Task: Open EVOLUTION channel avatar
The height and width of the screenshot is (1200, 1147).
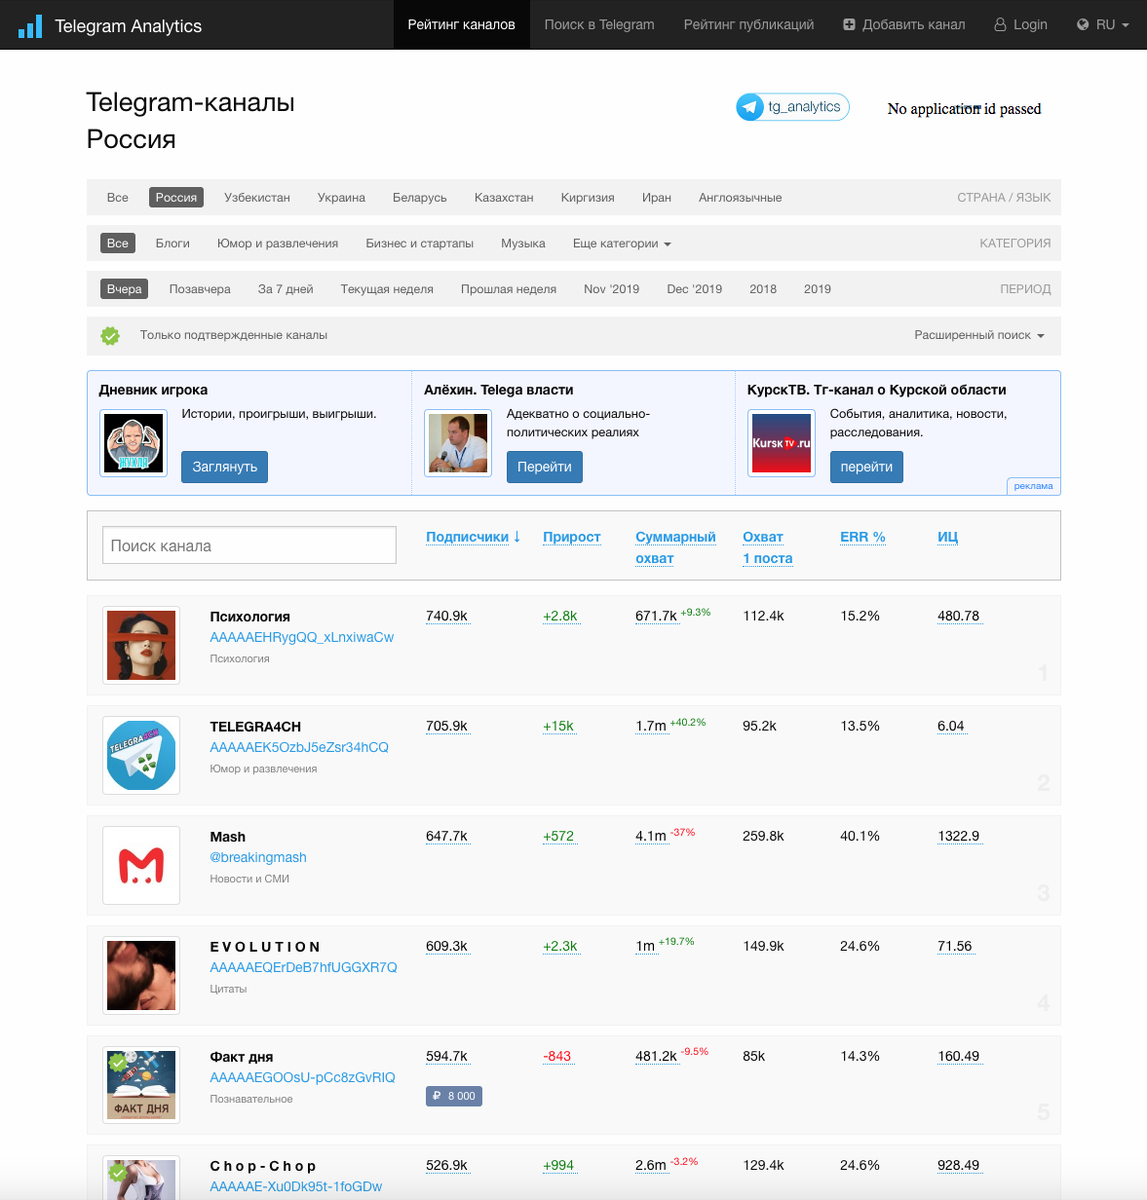Action: (141, 975)
